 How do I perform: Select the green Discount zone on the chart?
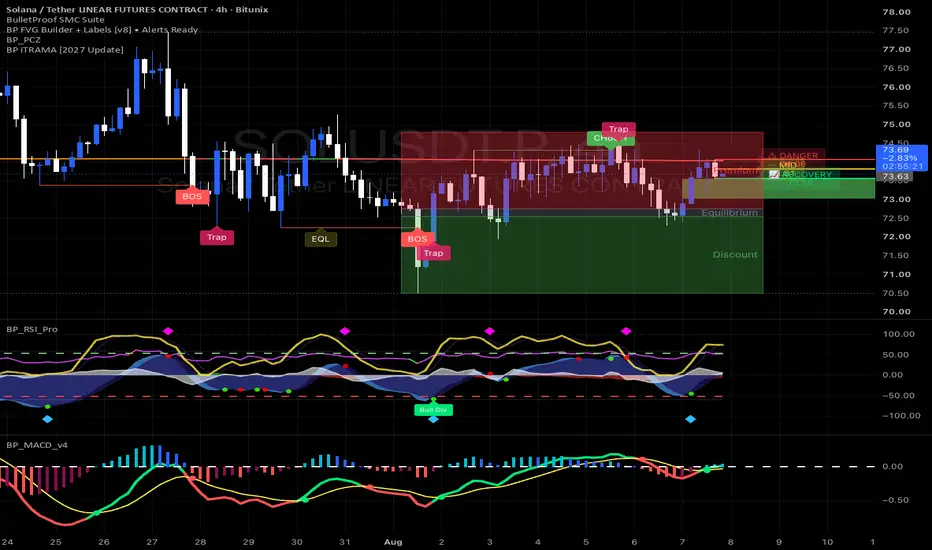582,254
